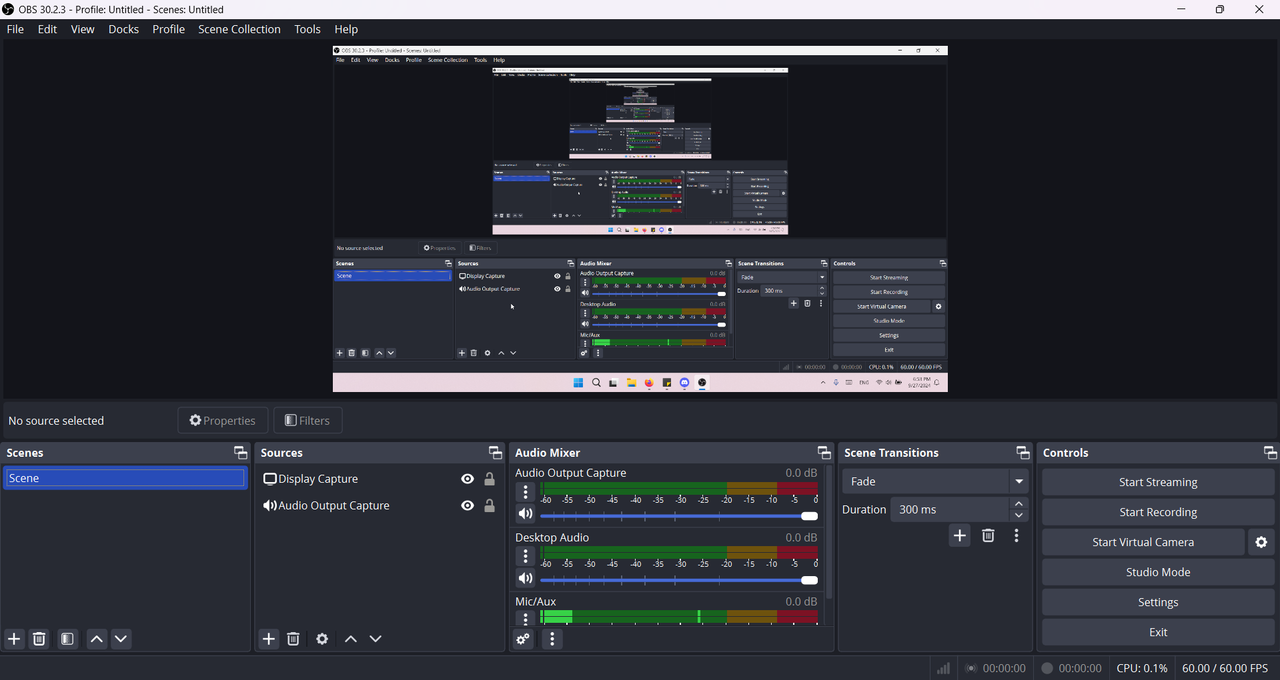1280x680 pixels.
Task: Open the Edit menu
Action: (47, 29)
